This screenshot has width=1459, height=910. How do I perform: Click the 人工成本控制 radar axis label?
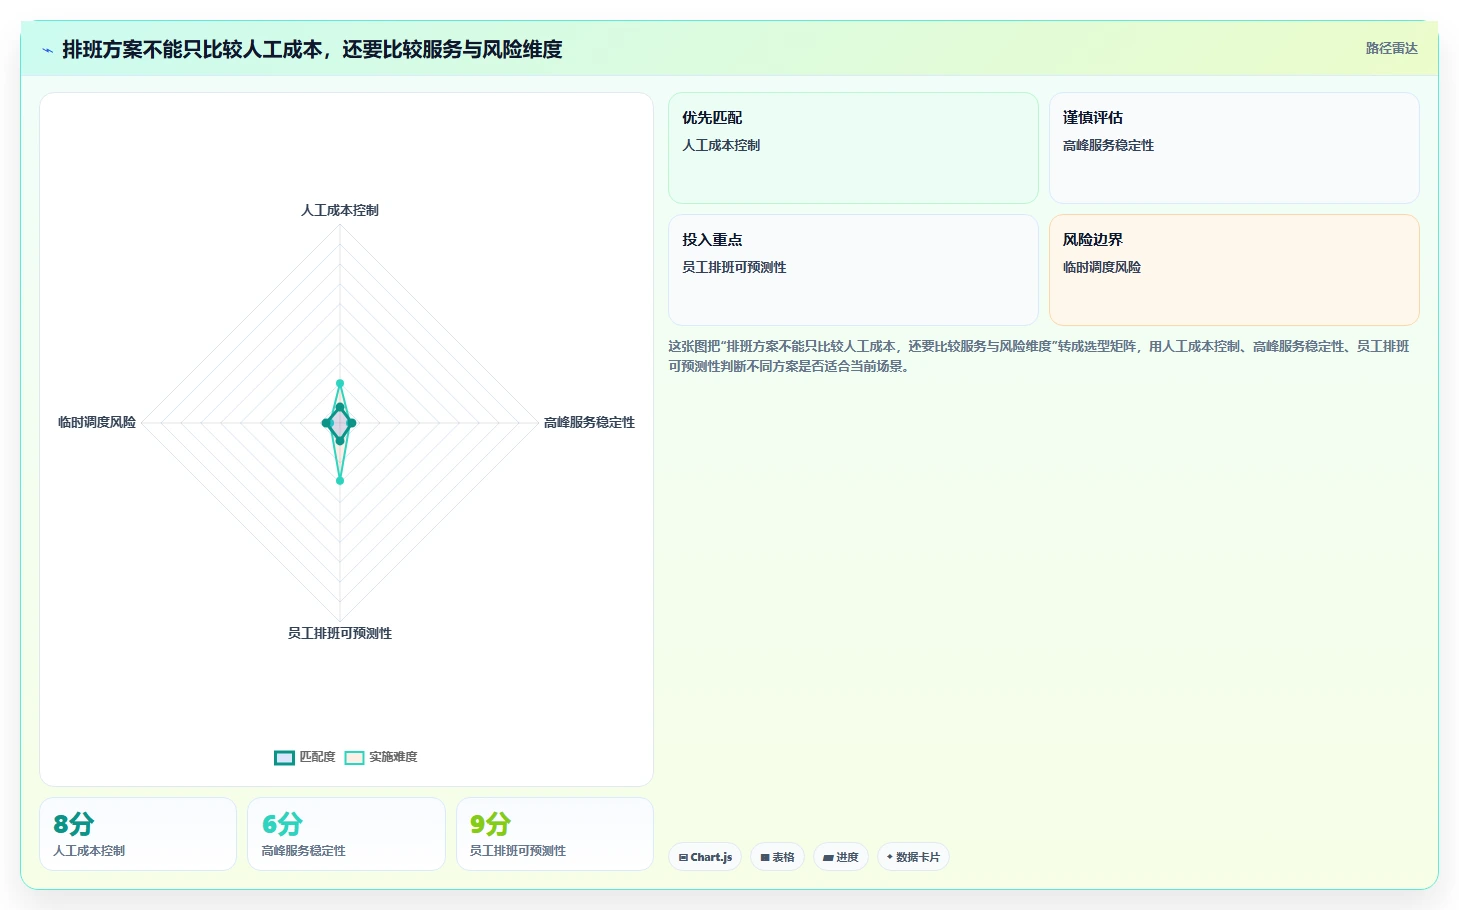point(340,210)
